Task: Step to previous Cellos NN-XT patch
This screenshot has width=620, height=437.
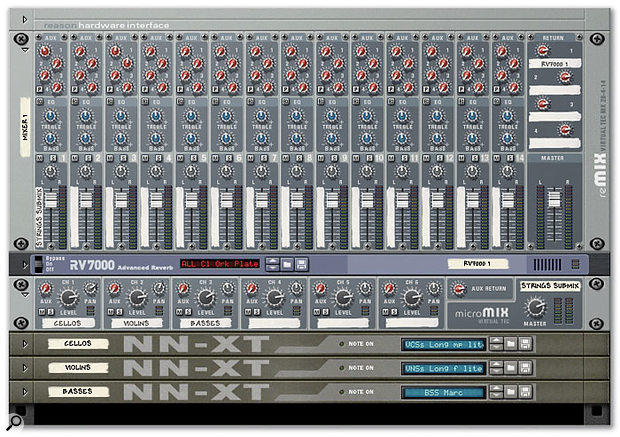Action: point(496,341)
